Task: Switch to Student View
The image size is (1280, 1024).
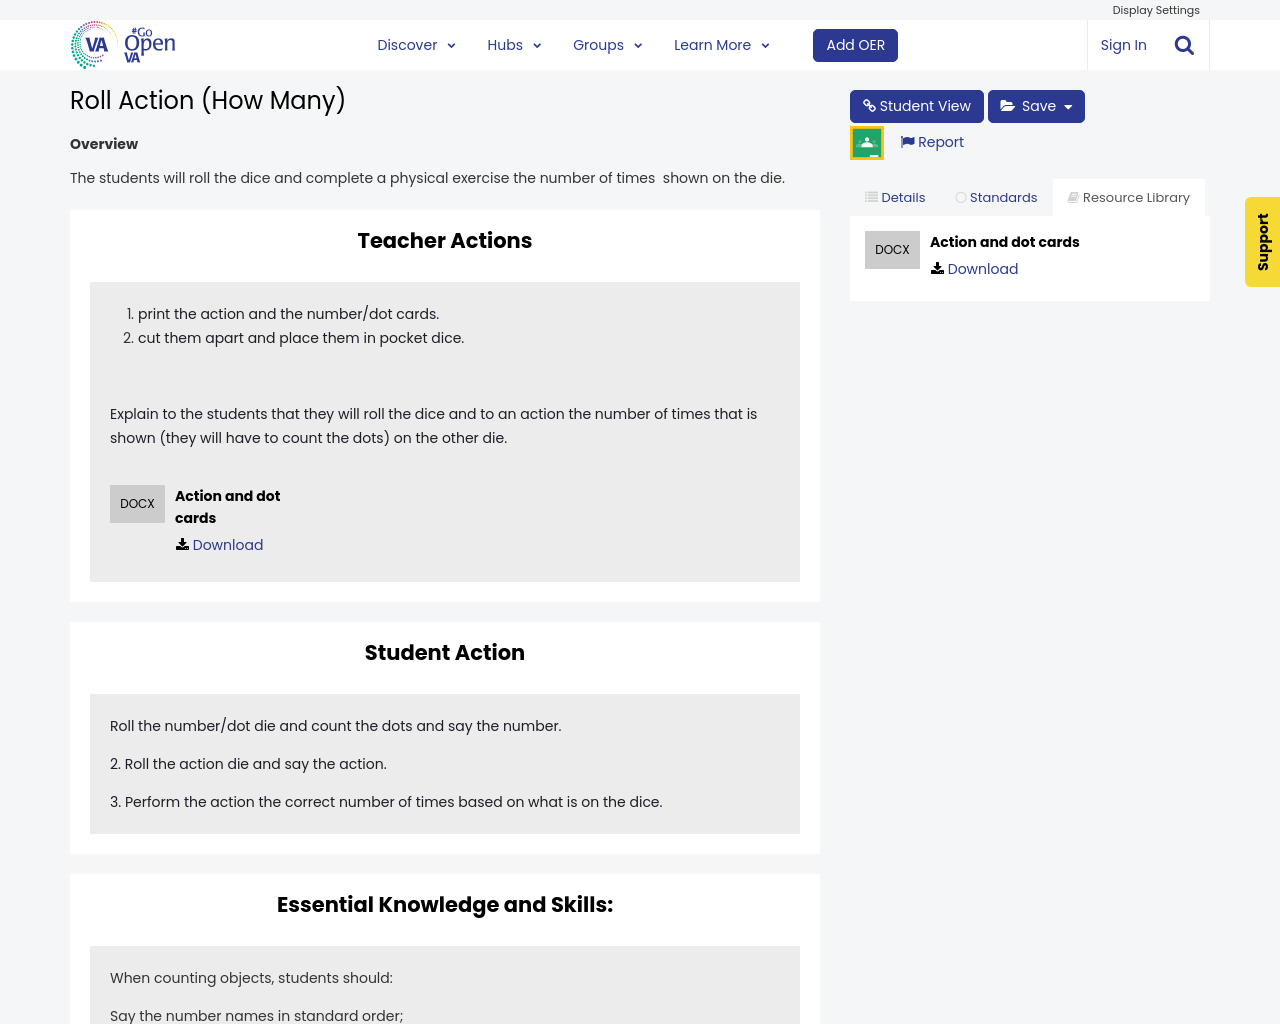Action: coord(916,106)
